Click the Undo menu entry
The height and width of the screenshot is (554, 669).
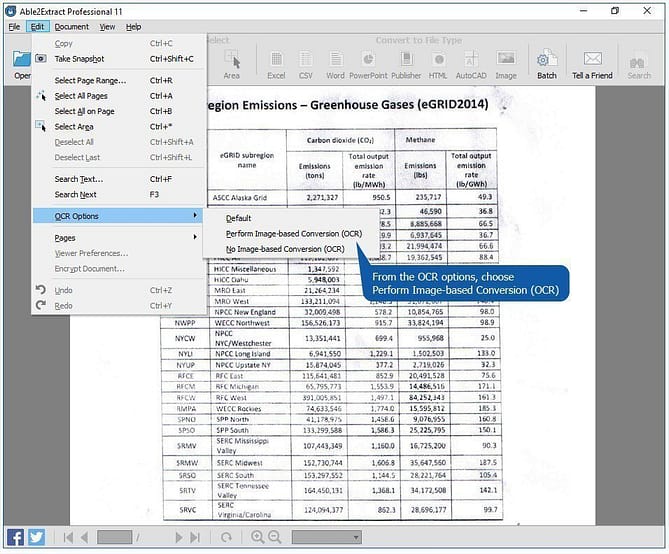coord(119,291)
